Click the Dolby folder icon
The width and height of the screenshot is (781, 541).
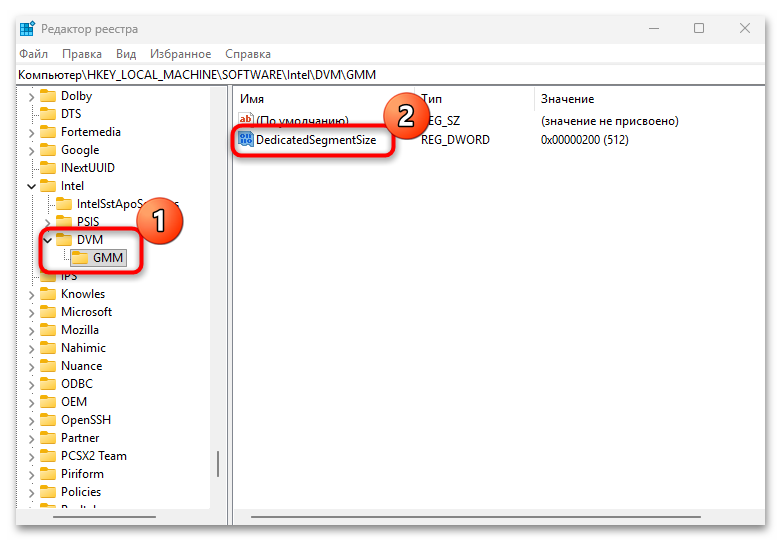pyautogui.click(x=48, y=96)
